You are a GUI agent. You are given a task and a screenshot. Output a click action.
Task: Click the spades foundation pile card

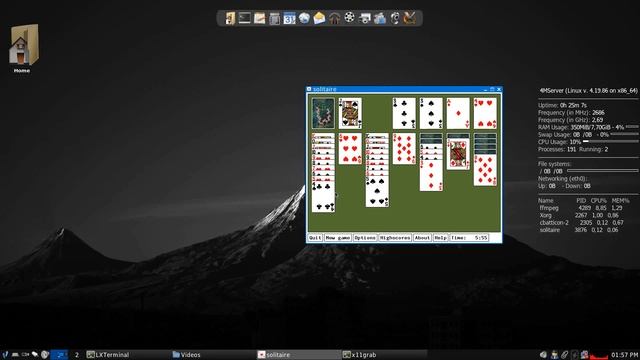point(431,113)
